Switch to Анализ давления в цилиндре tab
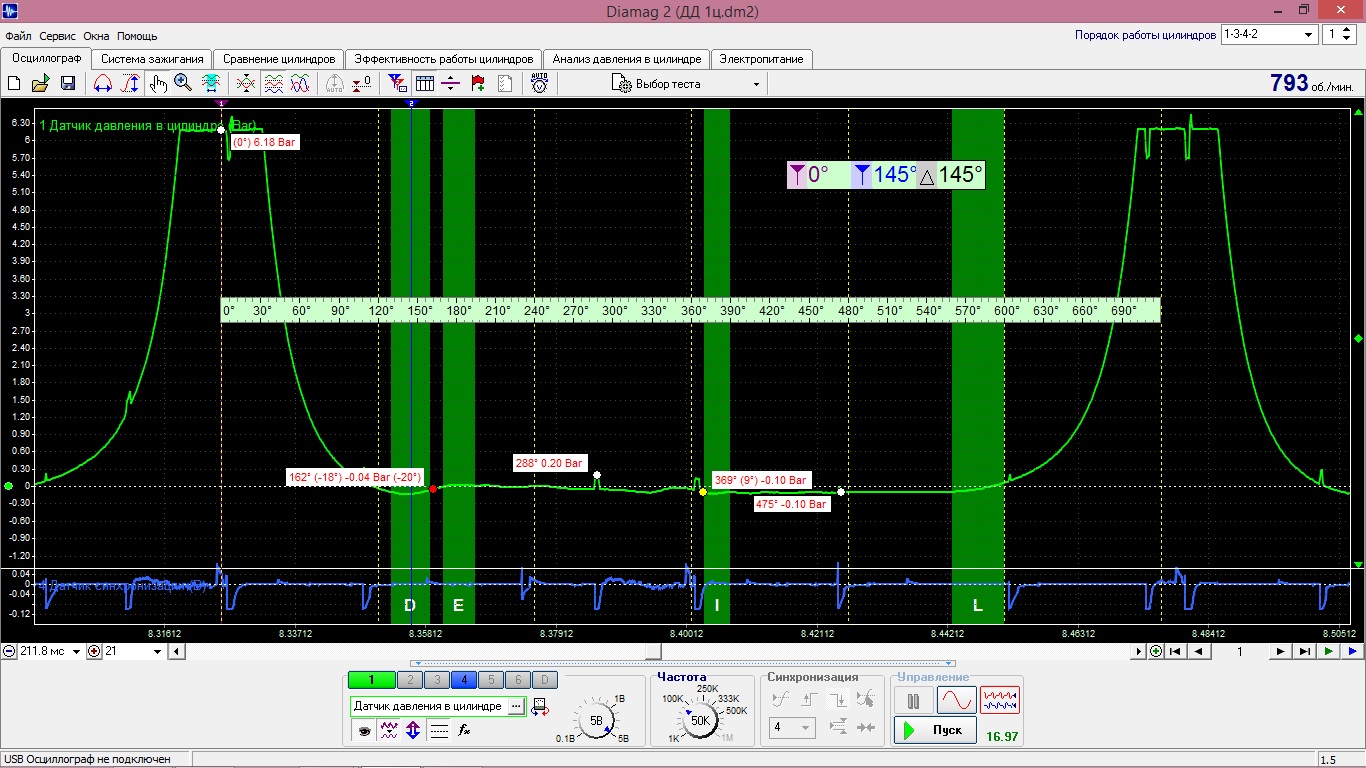 point(627,59)
